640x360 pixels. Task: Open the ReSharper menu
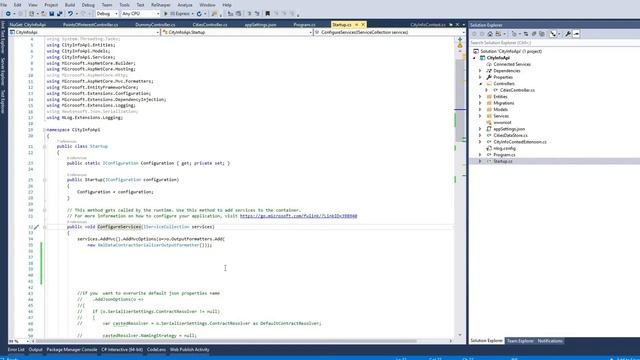[x=161, y=5]
